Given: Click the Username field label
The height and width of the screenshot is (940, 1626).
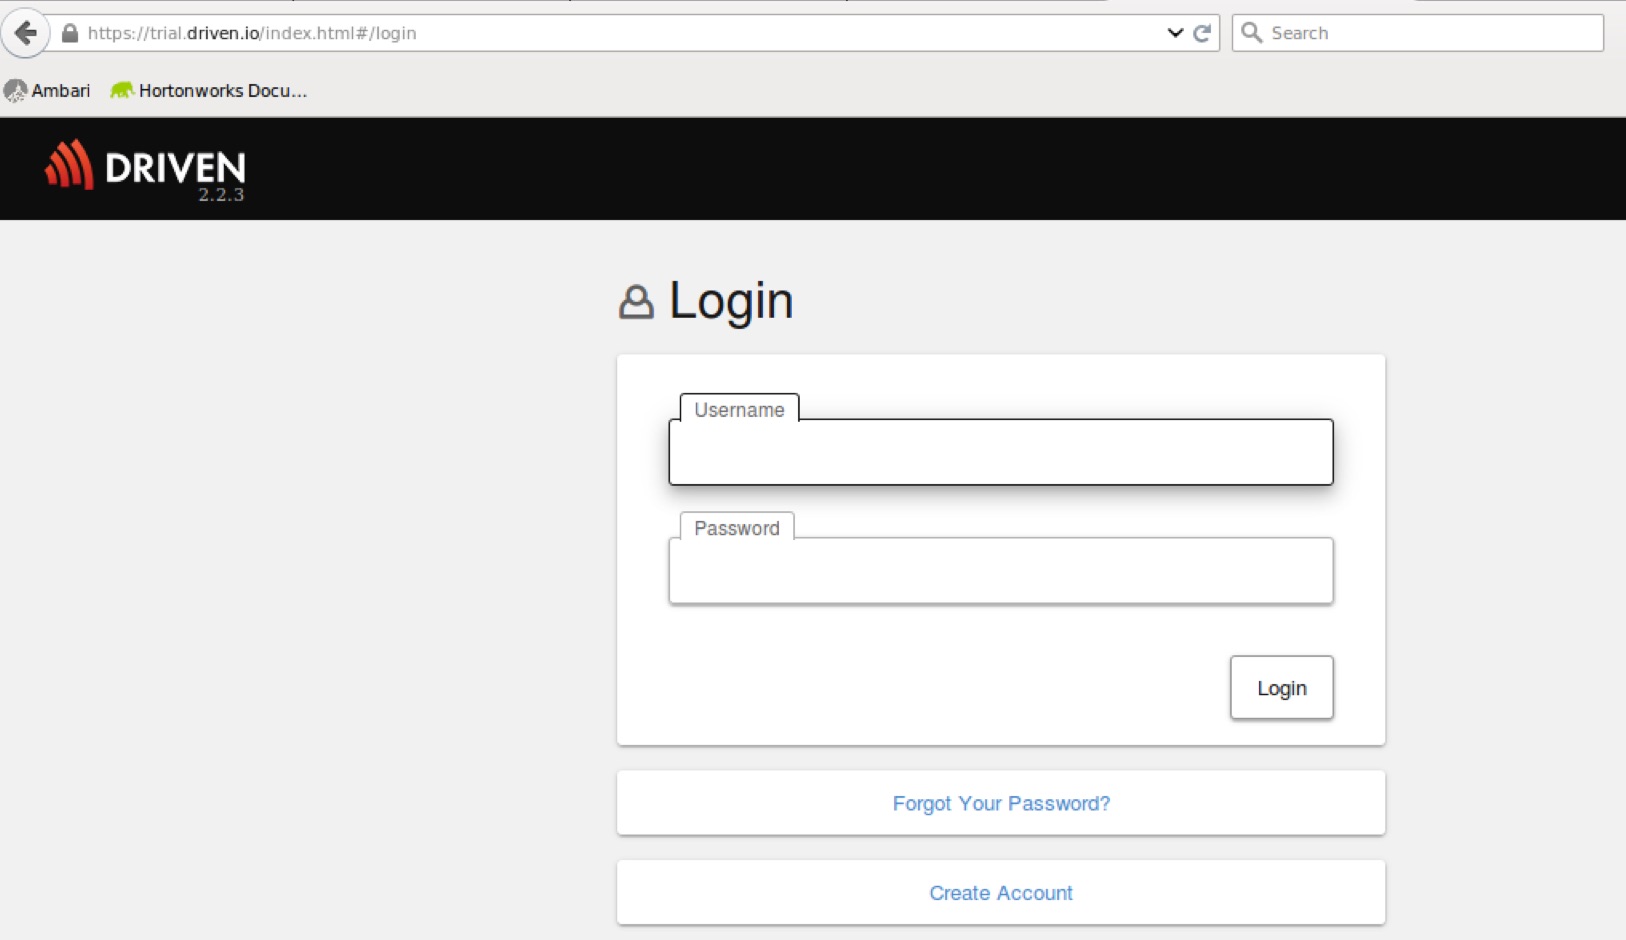Looking at the screenshot, I should point(740,409).
